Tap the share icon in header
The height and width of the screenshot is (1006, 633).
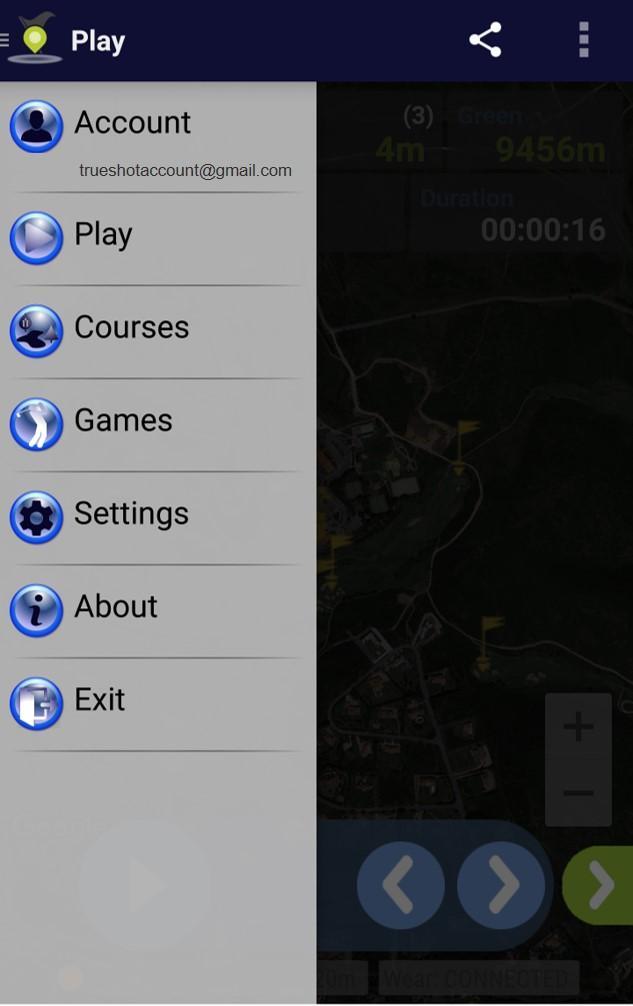(x=485, y=40)
